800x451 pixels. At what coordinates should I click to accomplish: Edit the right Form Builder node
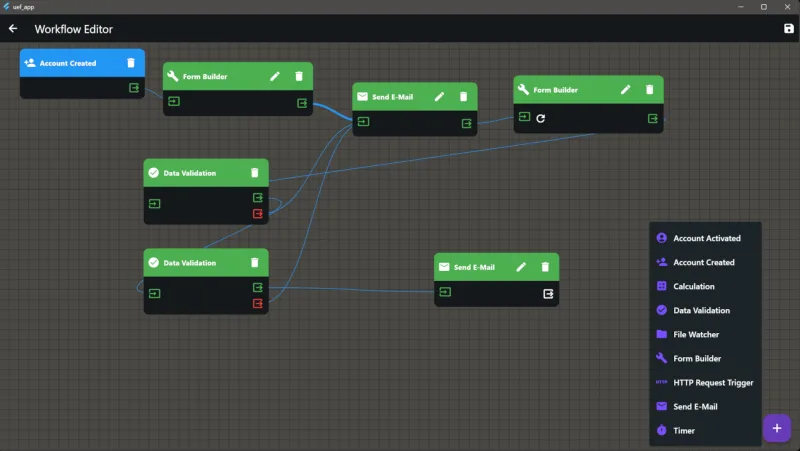click(x=625, y=89)
